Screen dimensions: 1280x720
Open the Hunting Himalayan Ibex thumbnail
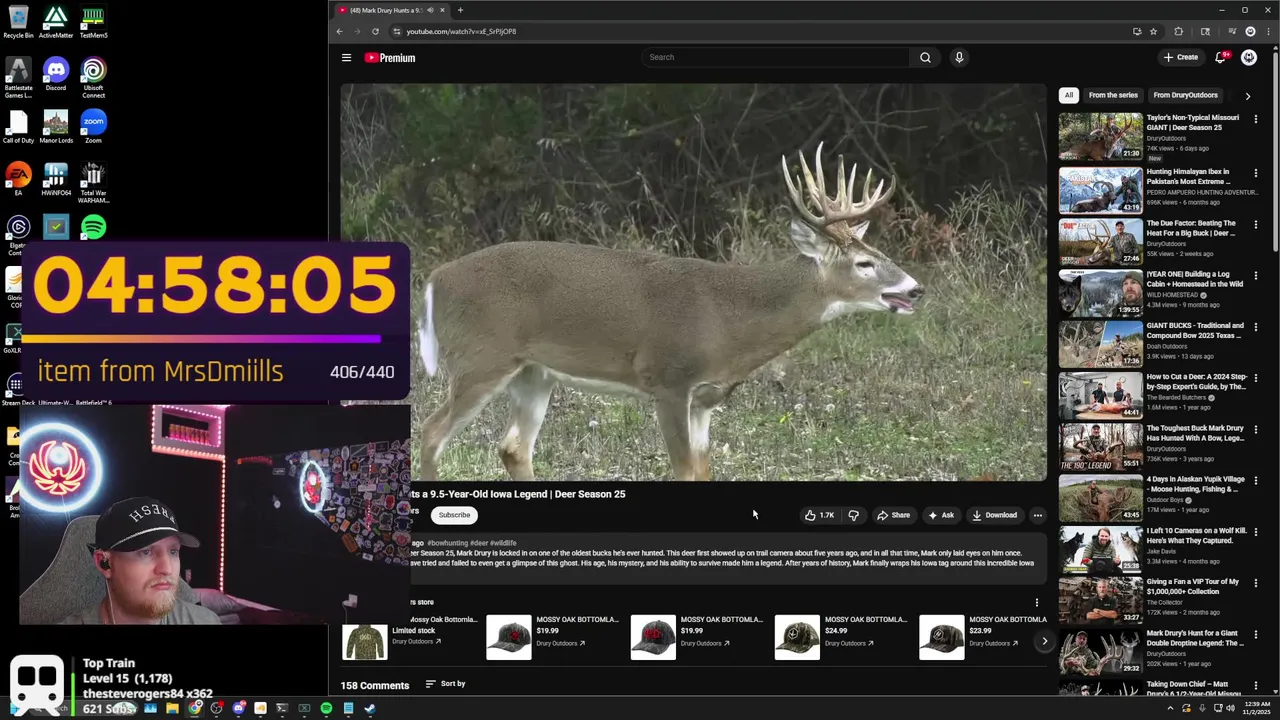(x=1100, y=190)
